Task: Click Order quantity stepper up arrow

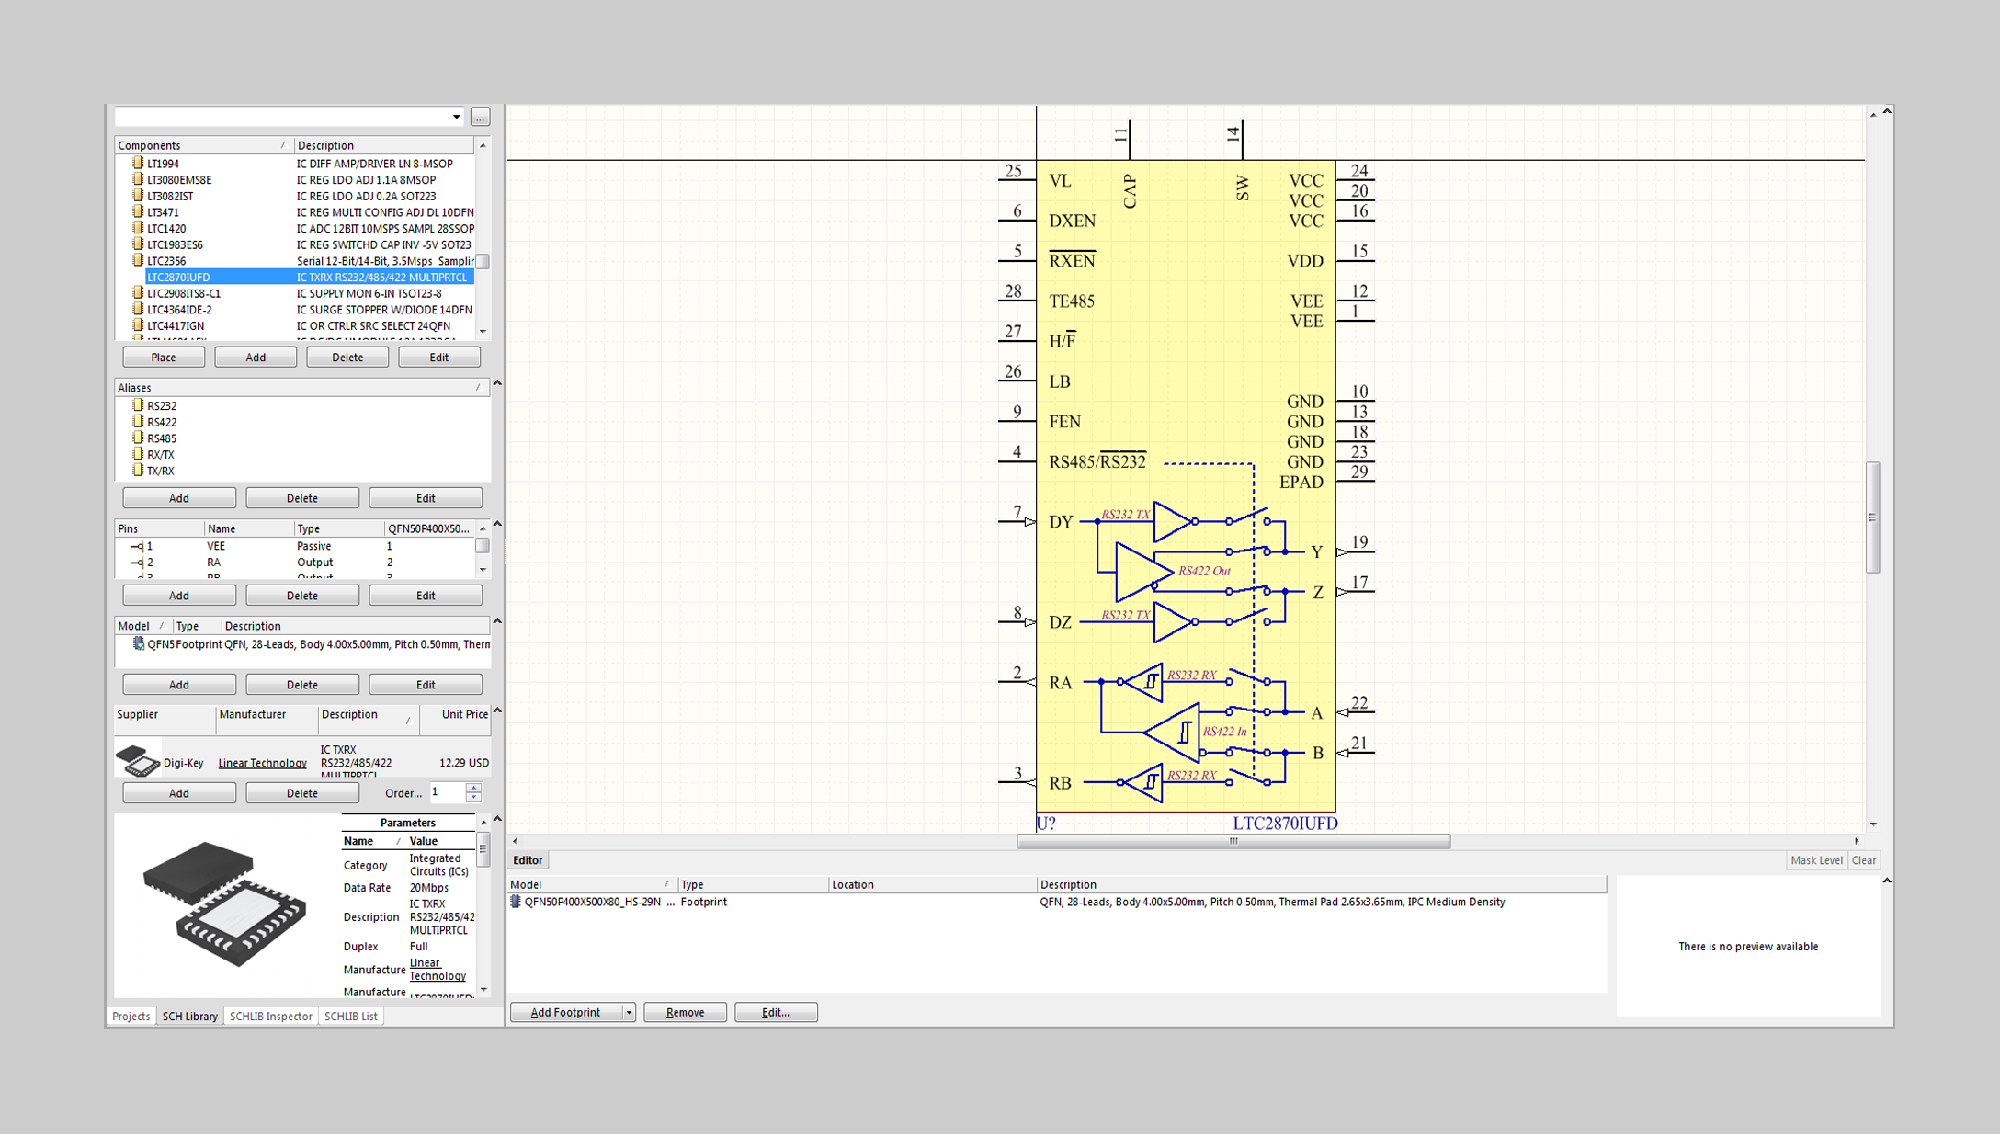Action: pos(473,788)
